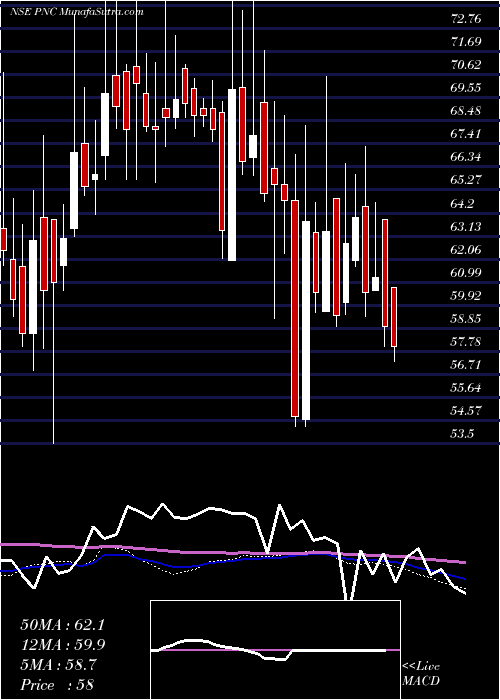Select the 58.85 axis label
This screenshot has height=700, width=500.
466,318
